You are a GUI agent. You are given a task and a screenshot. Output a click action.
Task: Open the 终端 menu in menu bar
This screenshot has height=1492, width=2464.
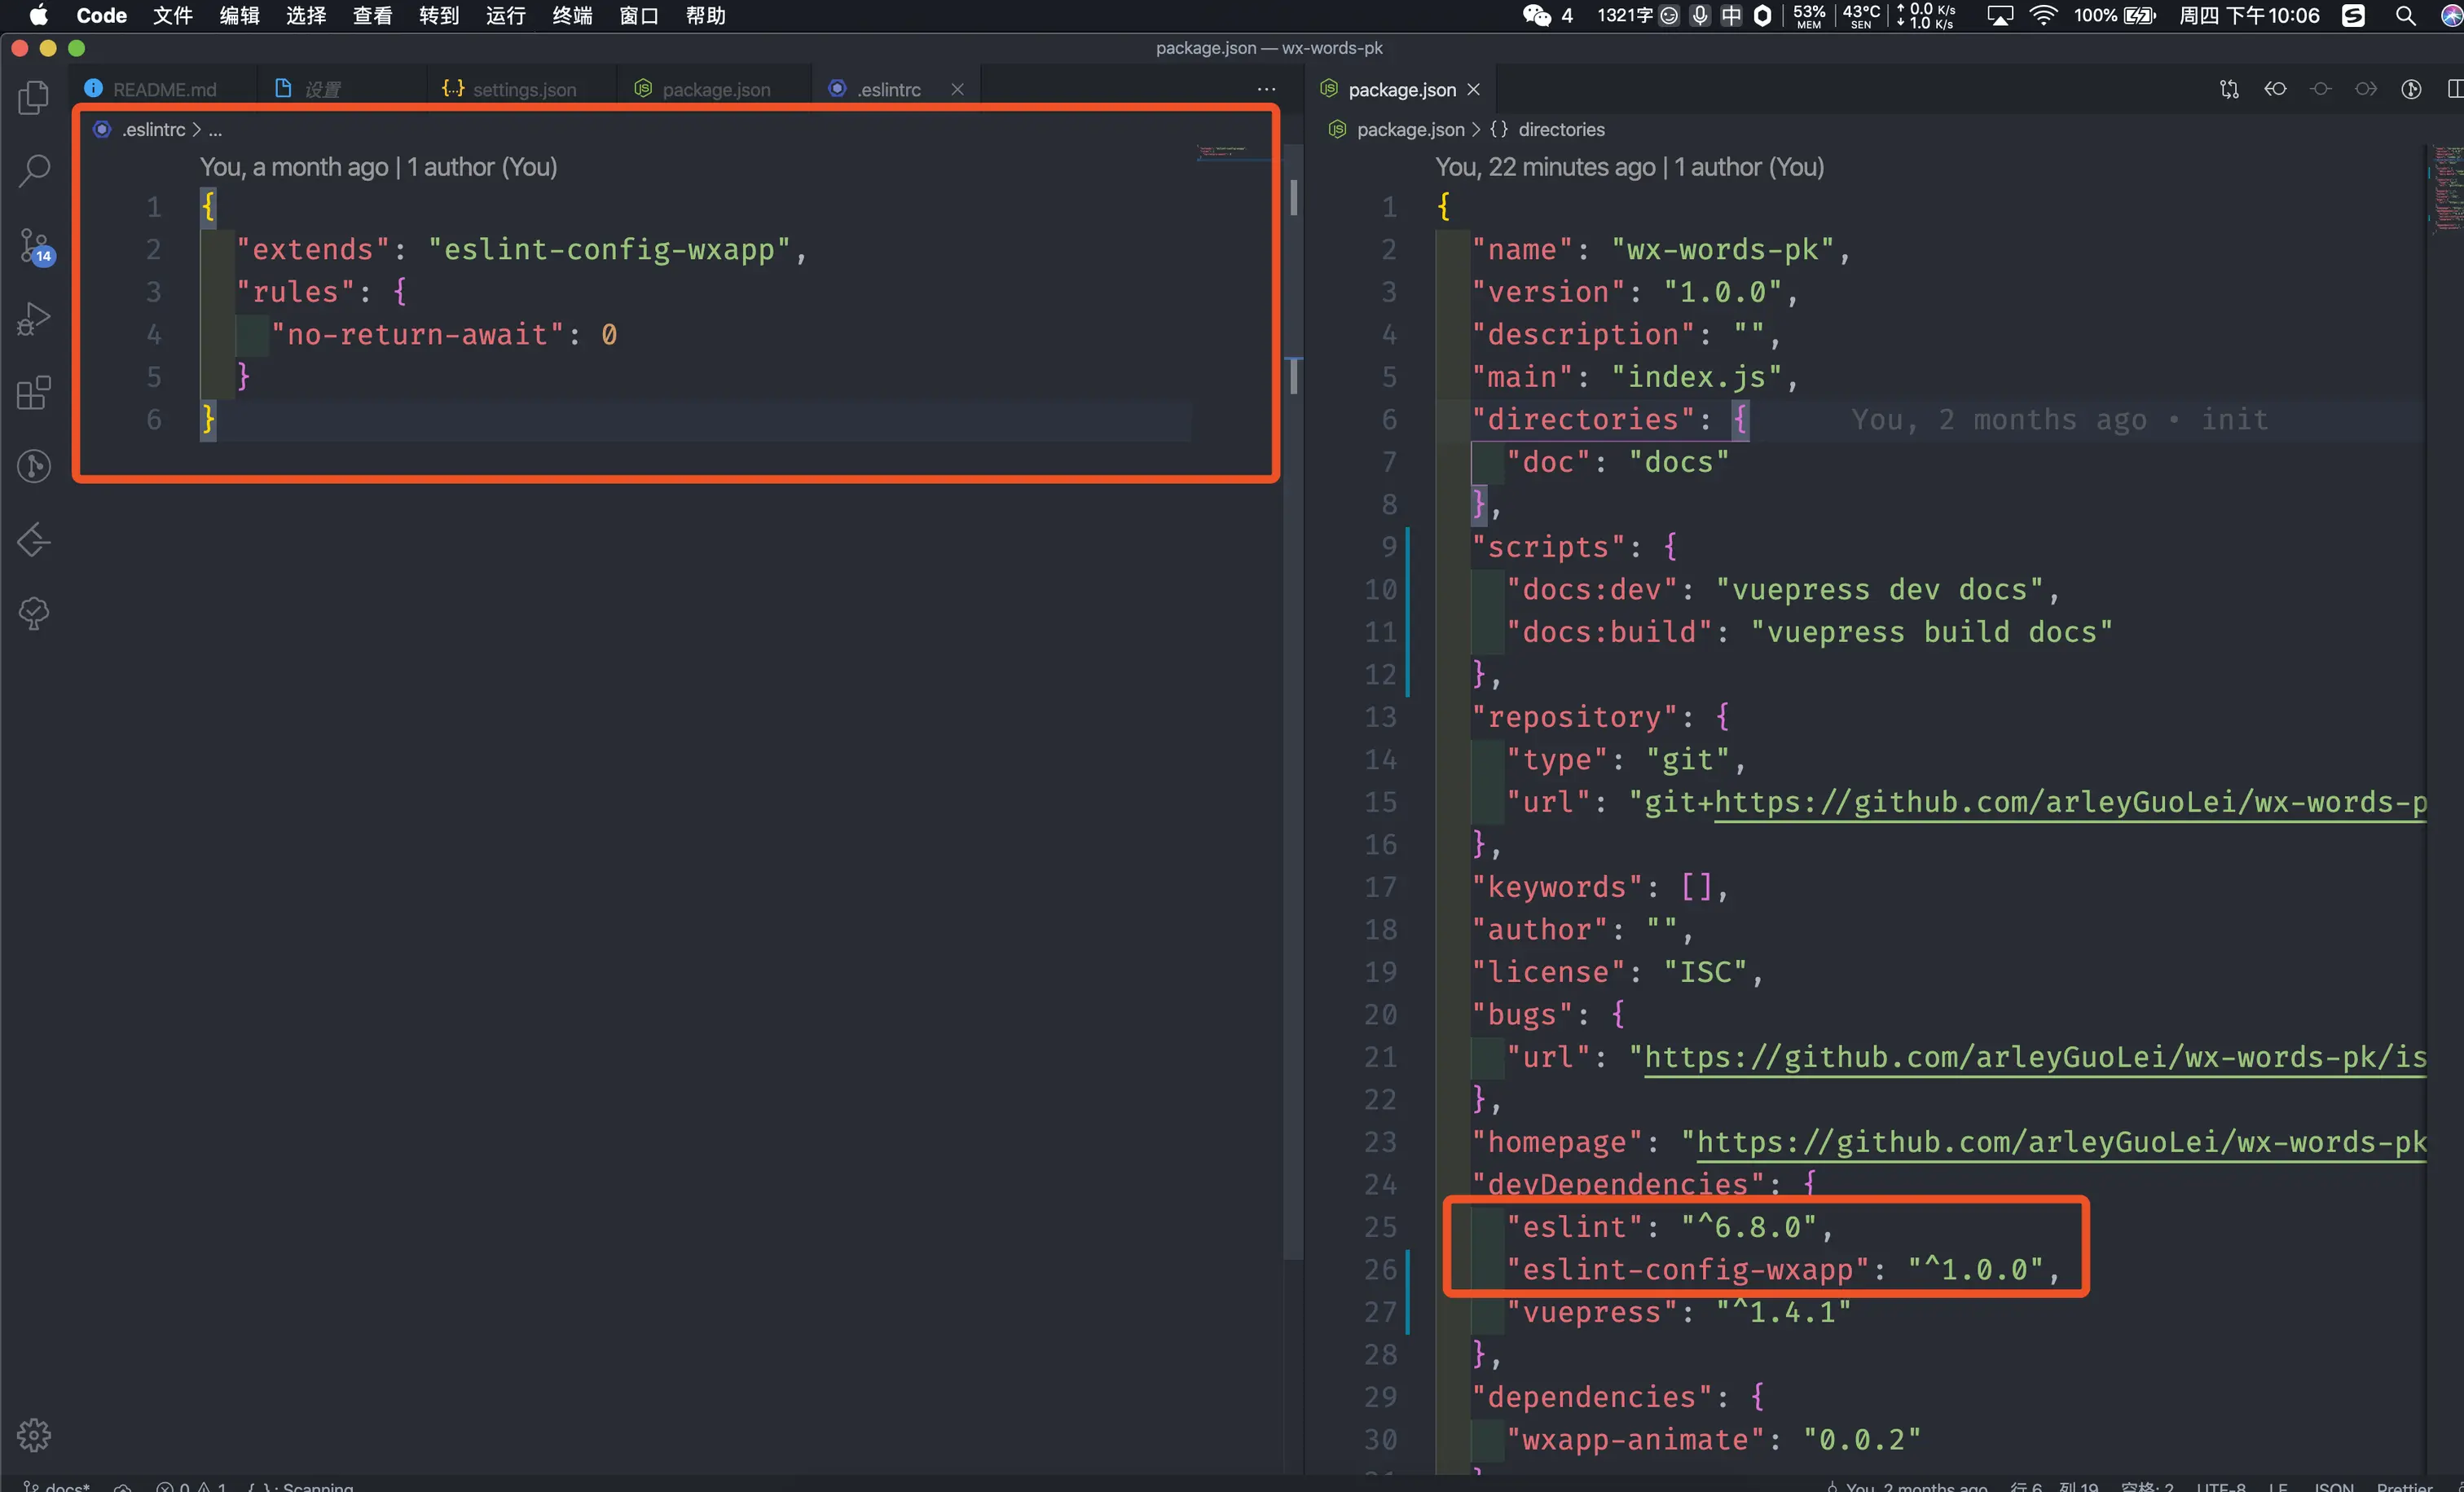tap(572, 15)
